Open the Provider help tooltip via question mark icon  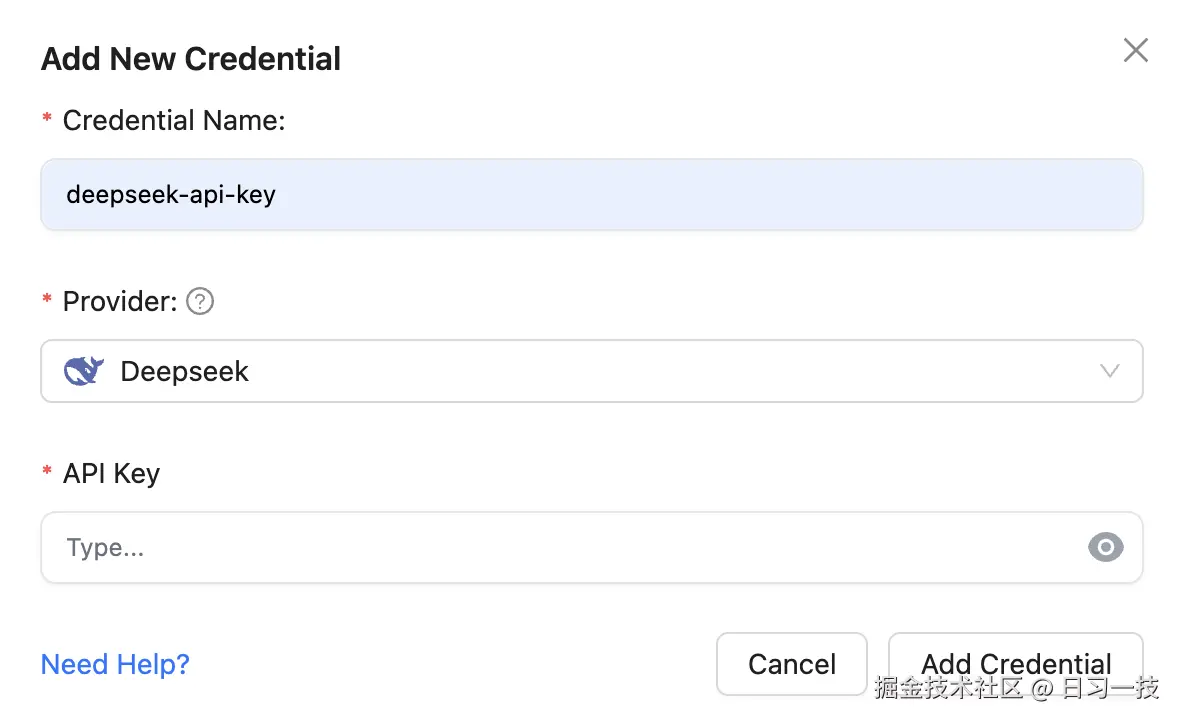tap(199, 301)
